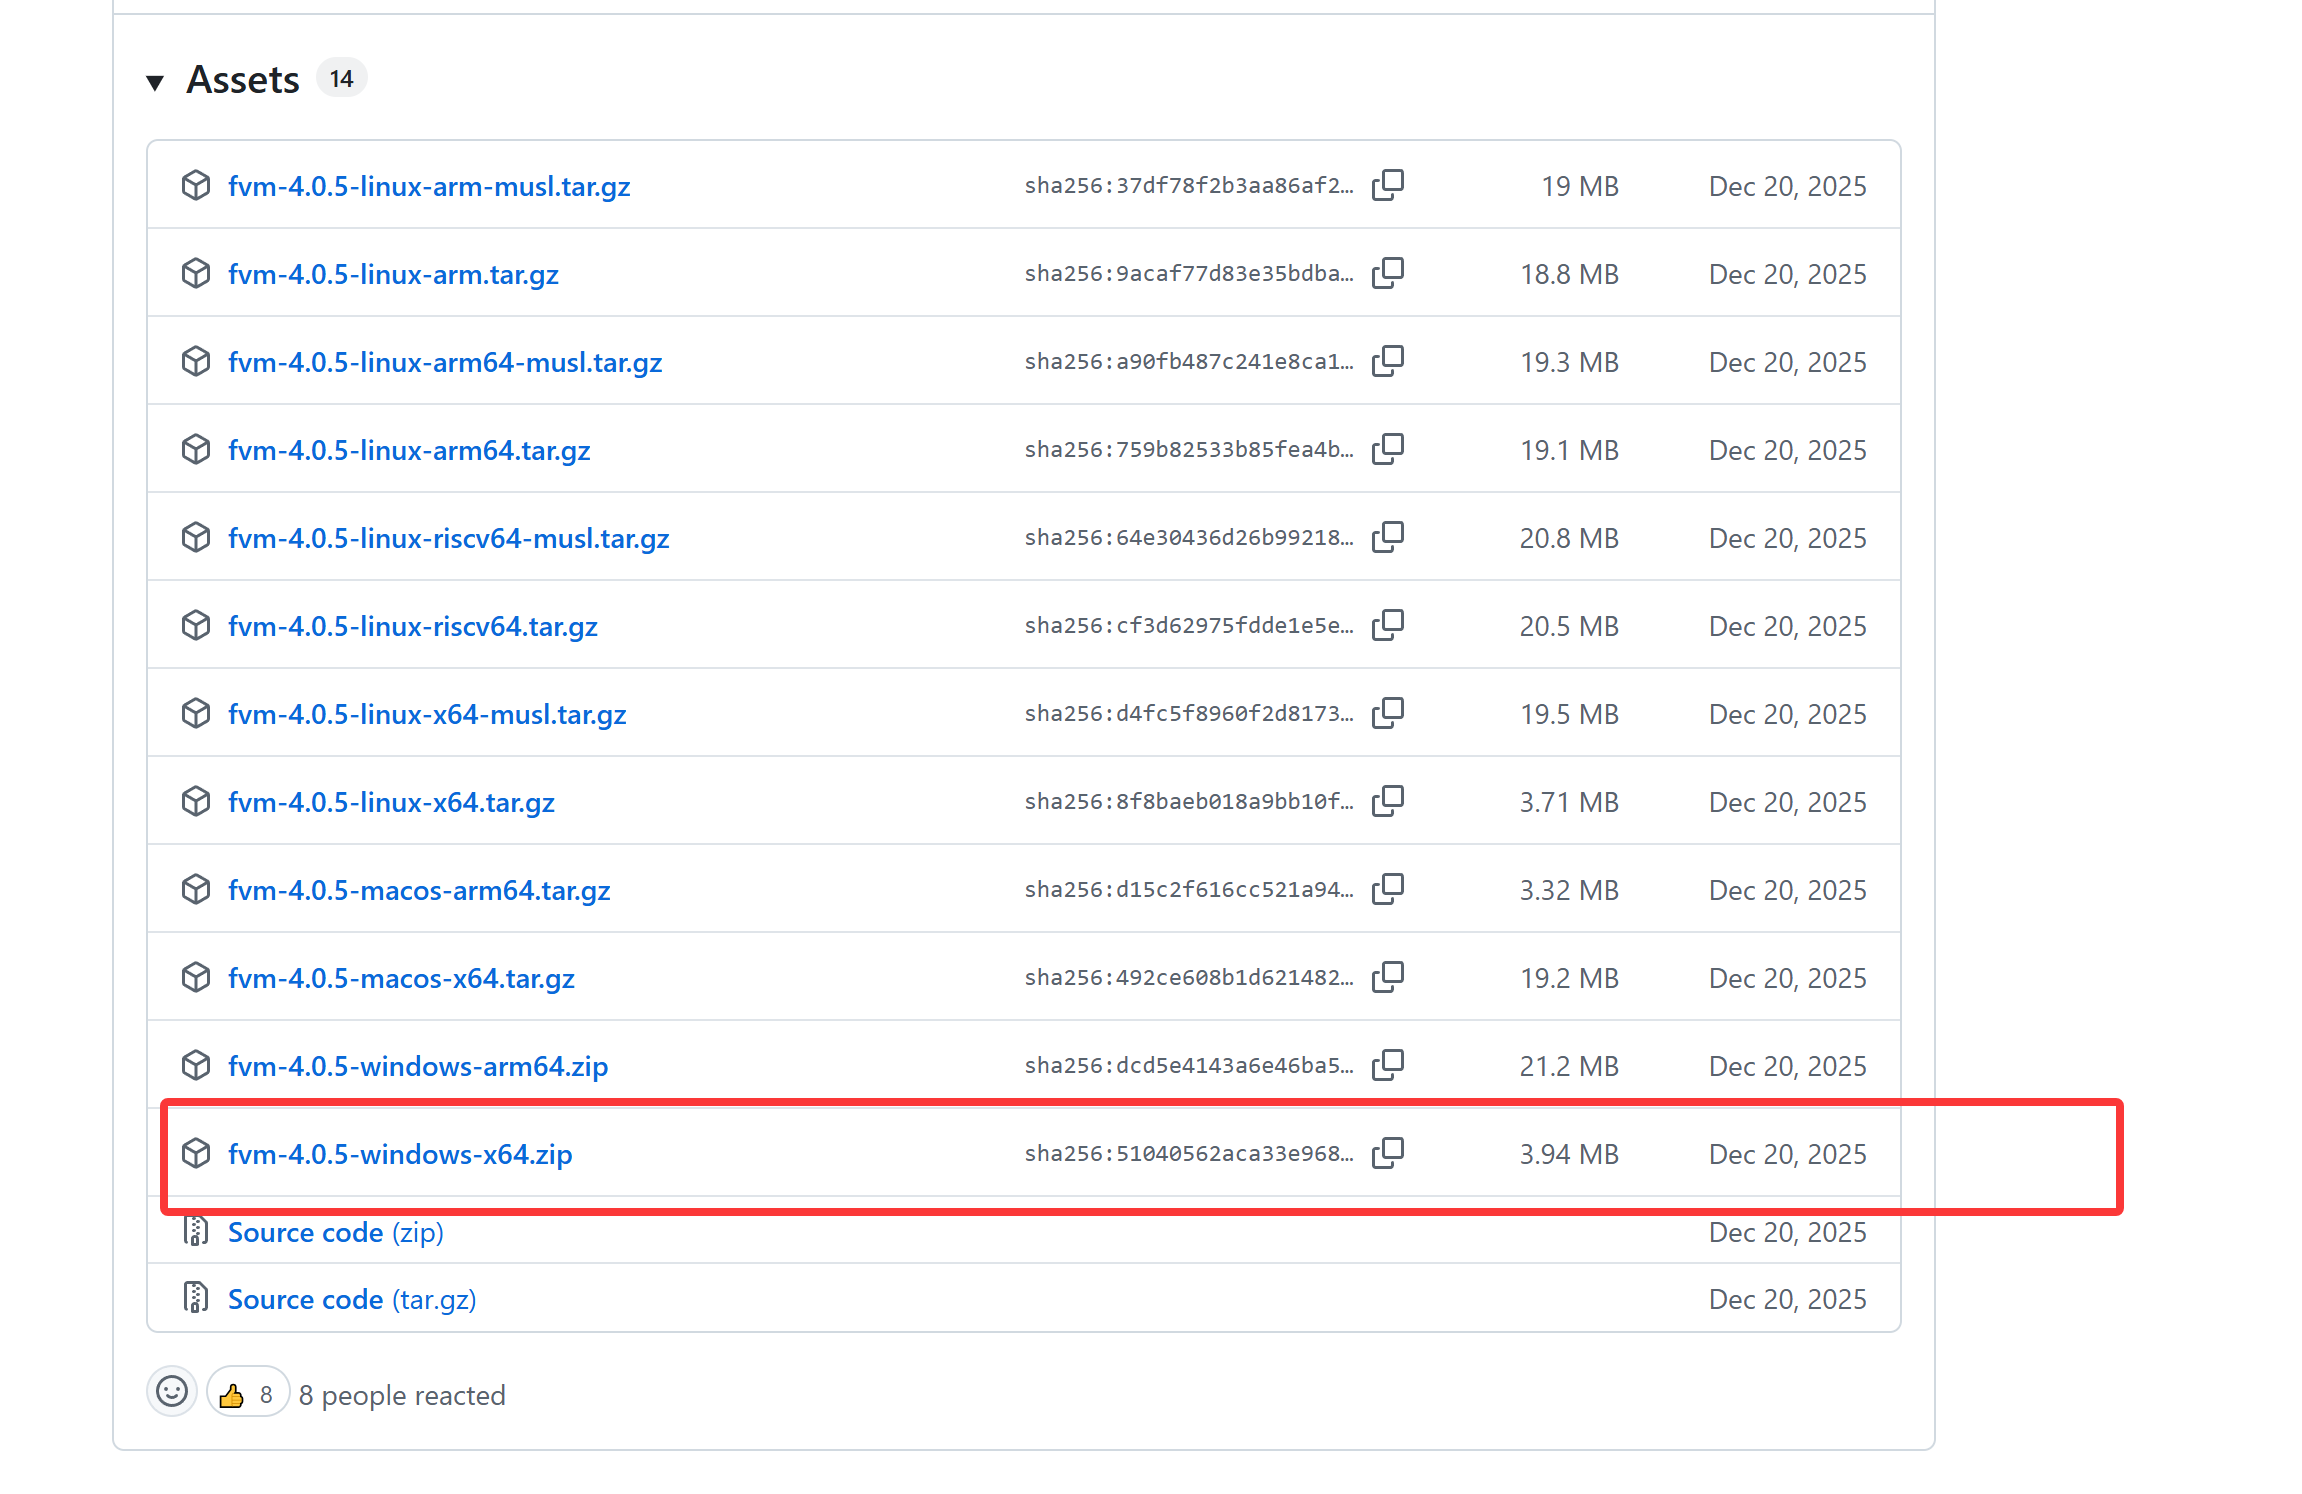Click the hash text sha256:37df78f2b3aa86af2…

[1189, 186]
